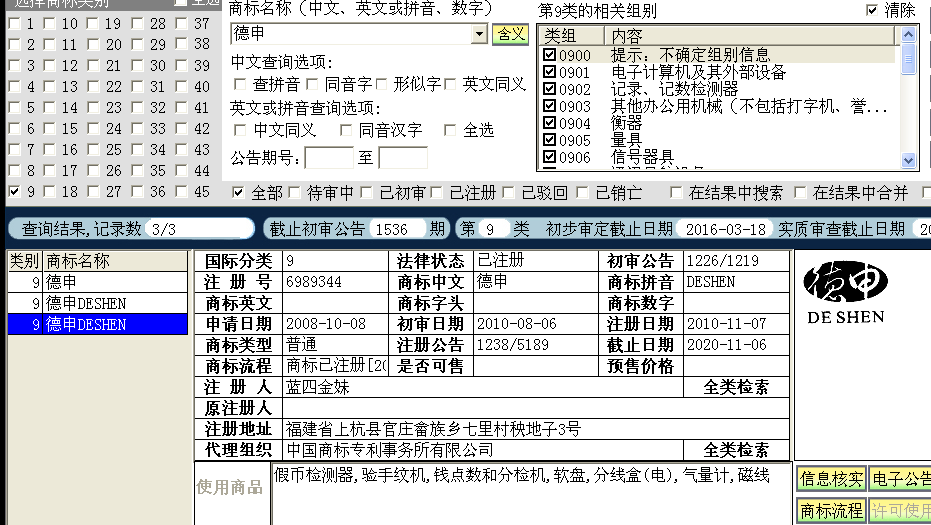This screenshot has width=931, height=525.
Task: Click the 类组 column header
Action: tap(572, 36)
